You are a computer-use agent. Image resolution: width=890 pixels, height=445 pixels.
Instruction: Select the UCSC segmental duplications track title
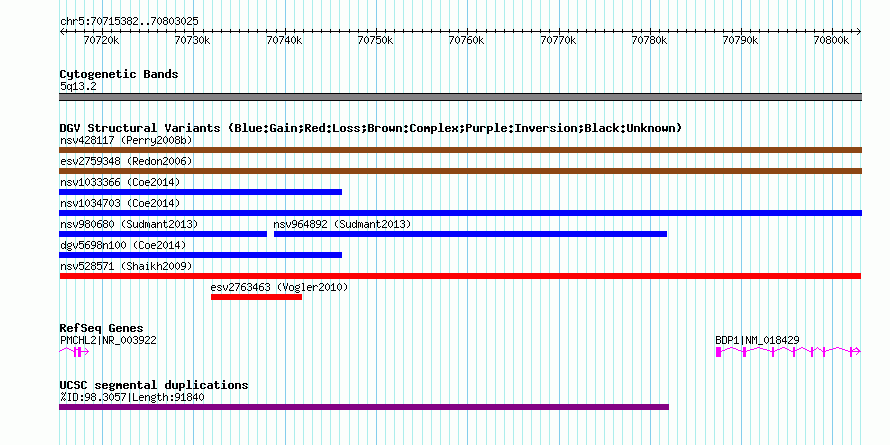tap(154, 385)
